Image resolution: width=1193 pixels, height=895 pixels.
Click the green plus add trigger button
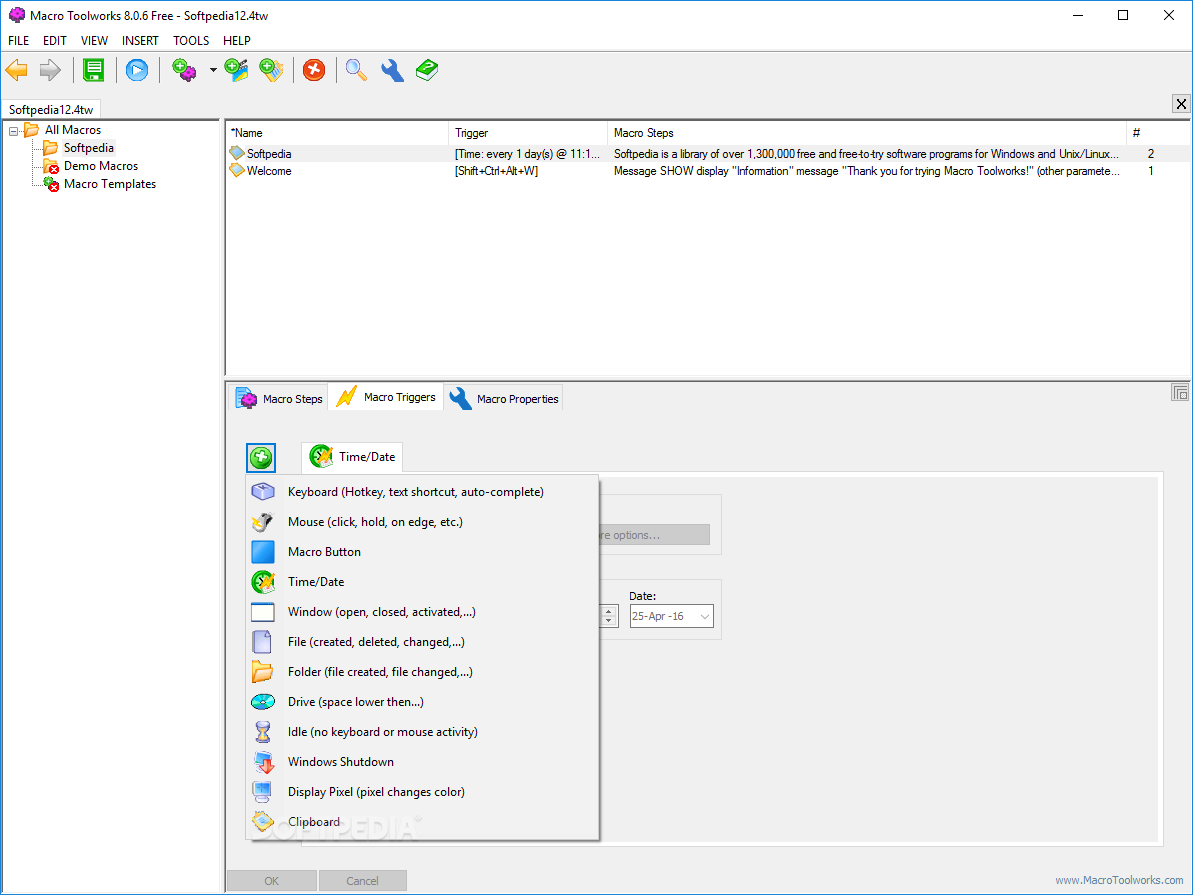click(x=261, y=457)
